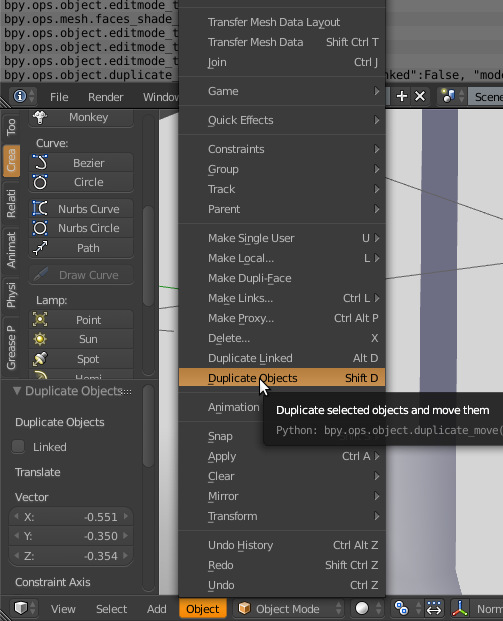Choose Duplicate Objects menu entry

tap(282, 378)
